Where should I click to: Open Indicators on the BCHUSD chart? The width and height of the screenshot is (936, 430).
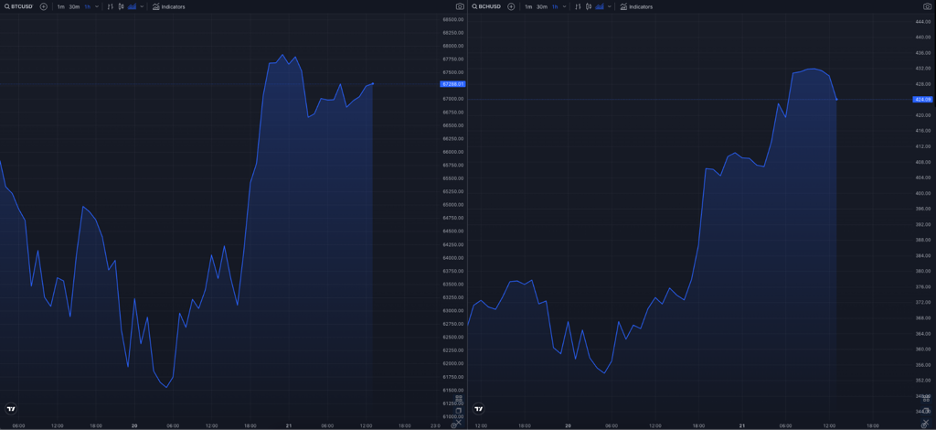pyautogui.click(x=636, y=7)
